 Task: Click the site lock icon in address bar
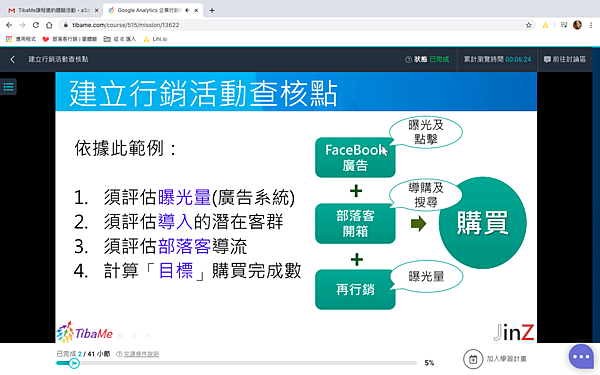(66, 25)
